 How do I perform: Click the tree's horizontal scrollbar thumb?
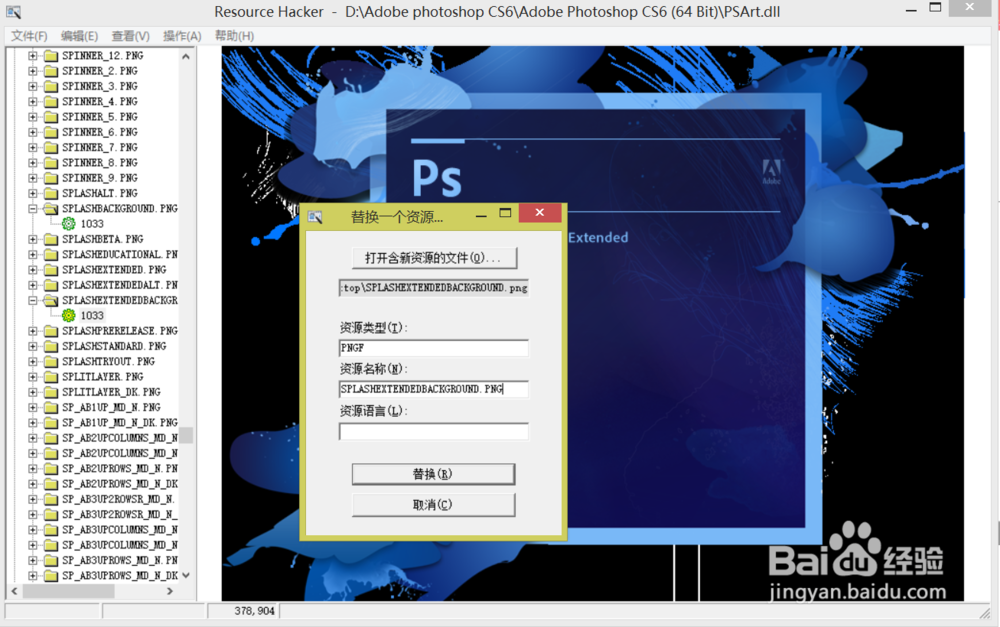coord(68,591)
